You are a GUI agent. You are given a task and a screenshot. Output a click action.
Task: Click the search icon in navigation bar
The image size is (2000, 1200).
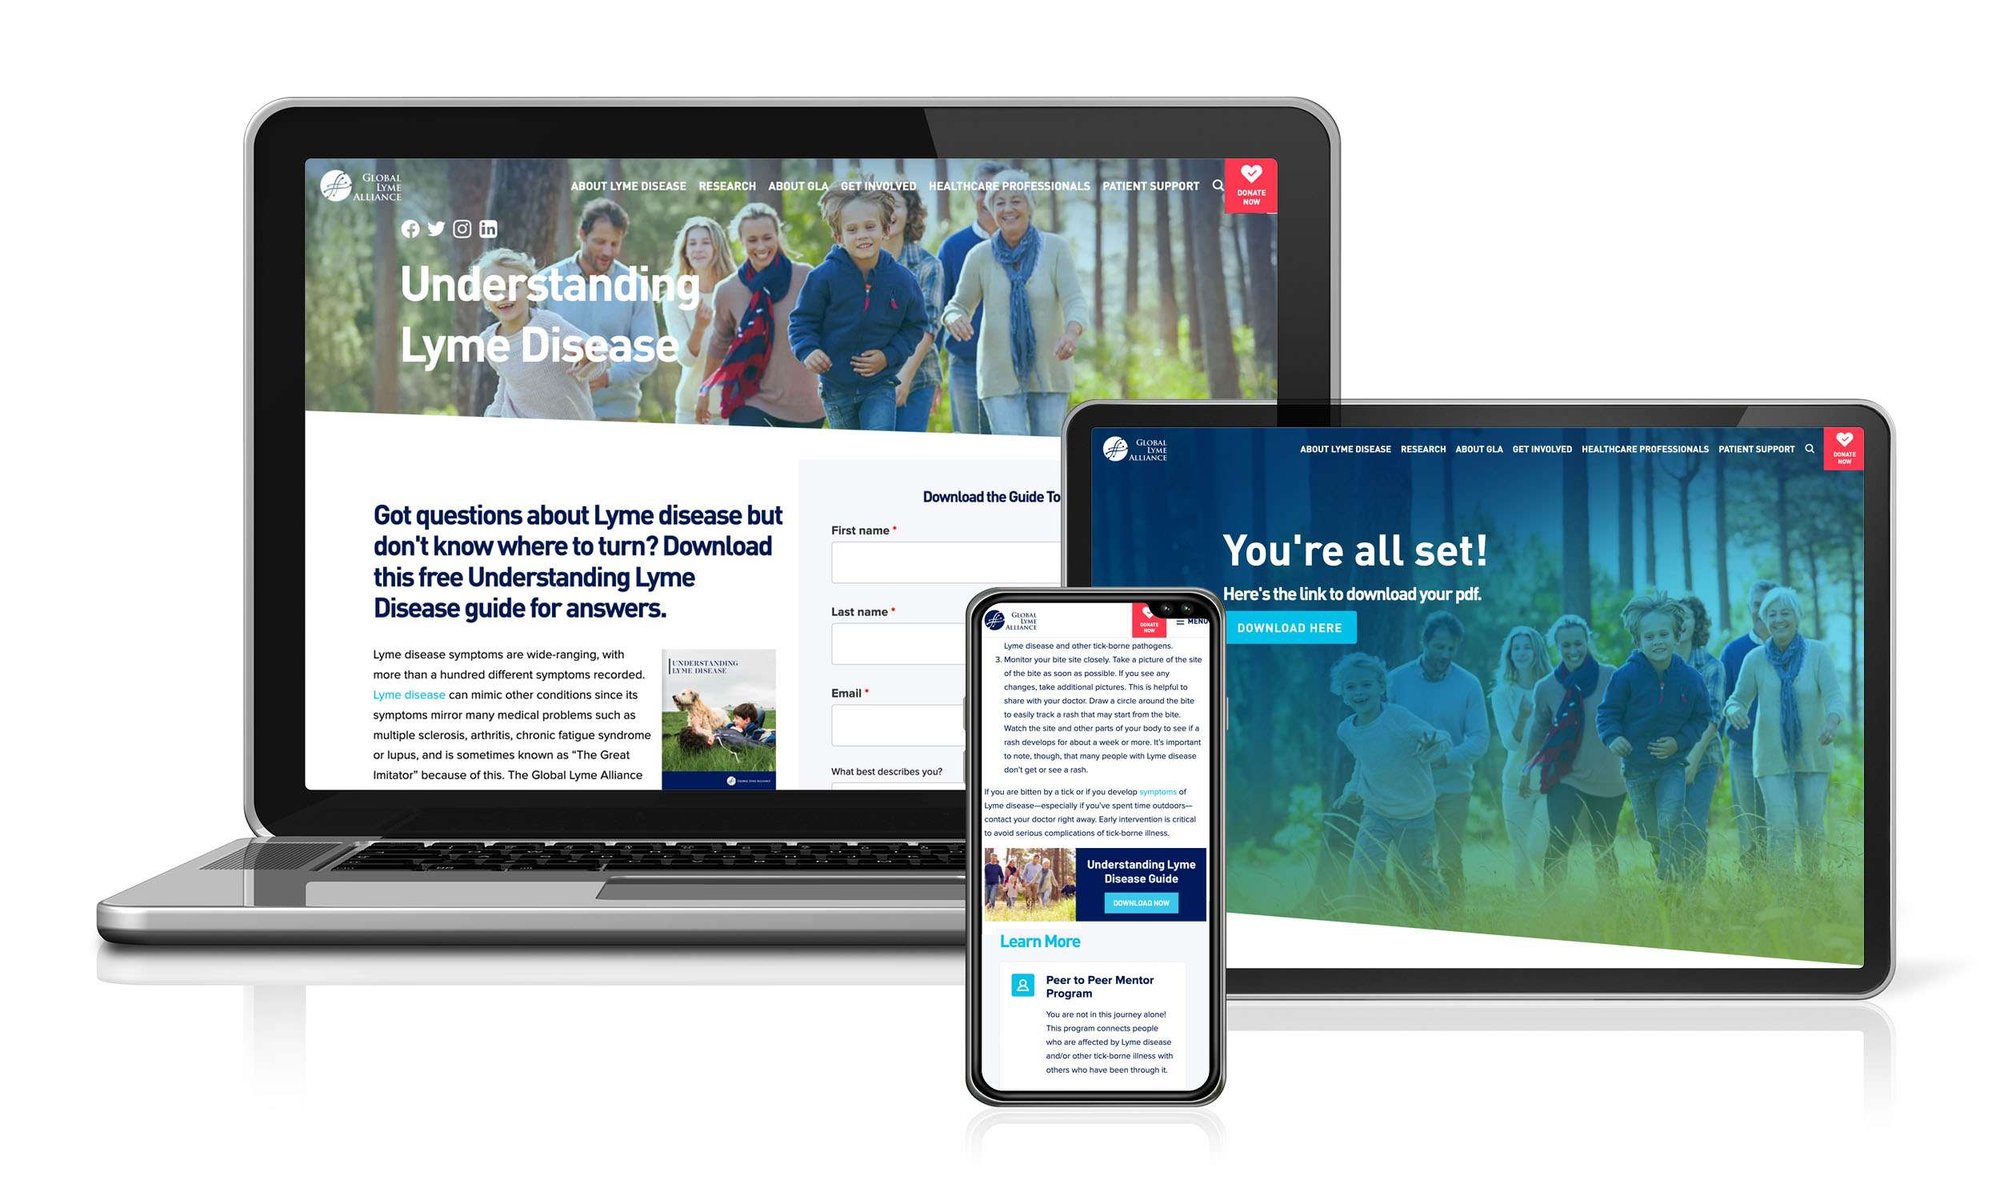1219,189
